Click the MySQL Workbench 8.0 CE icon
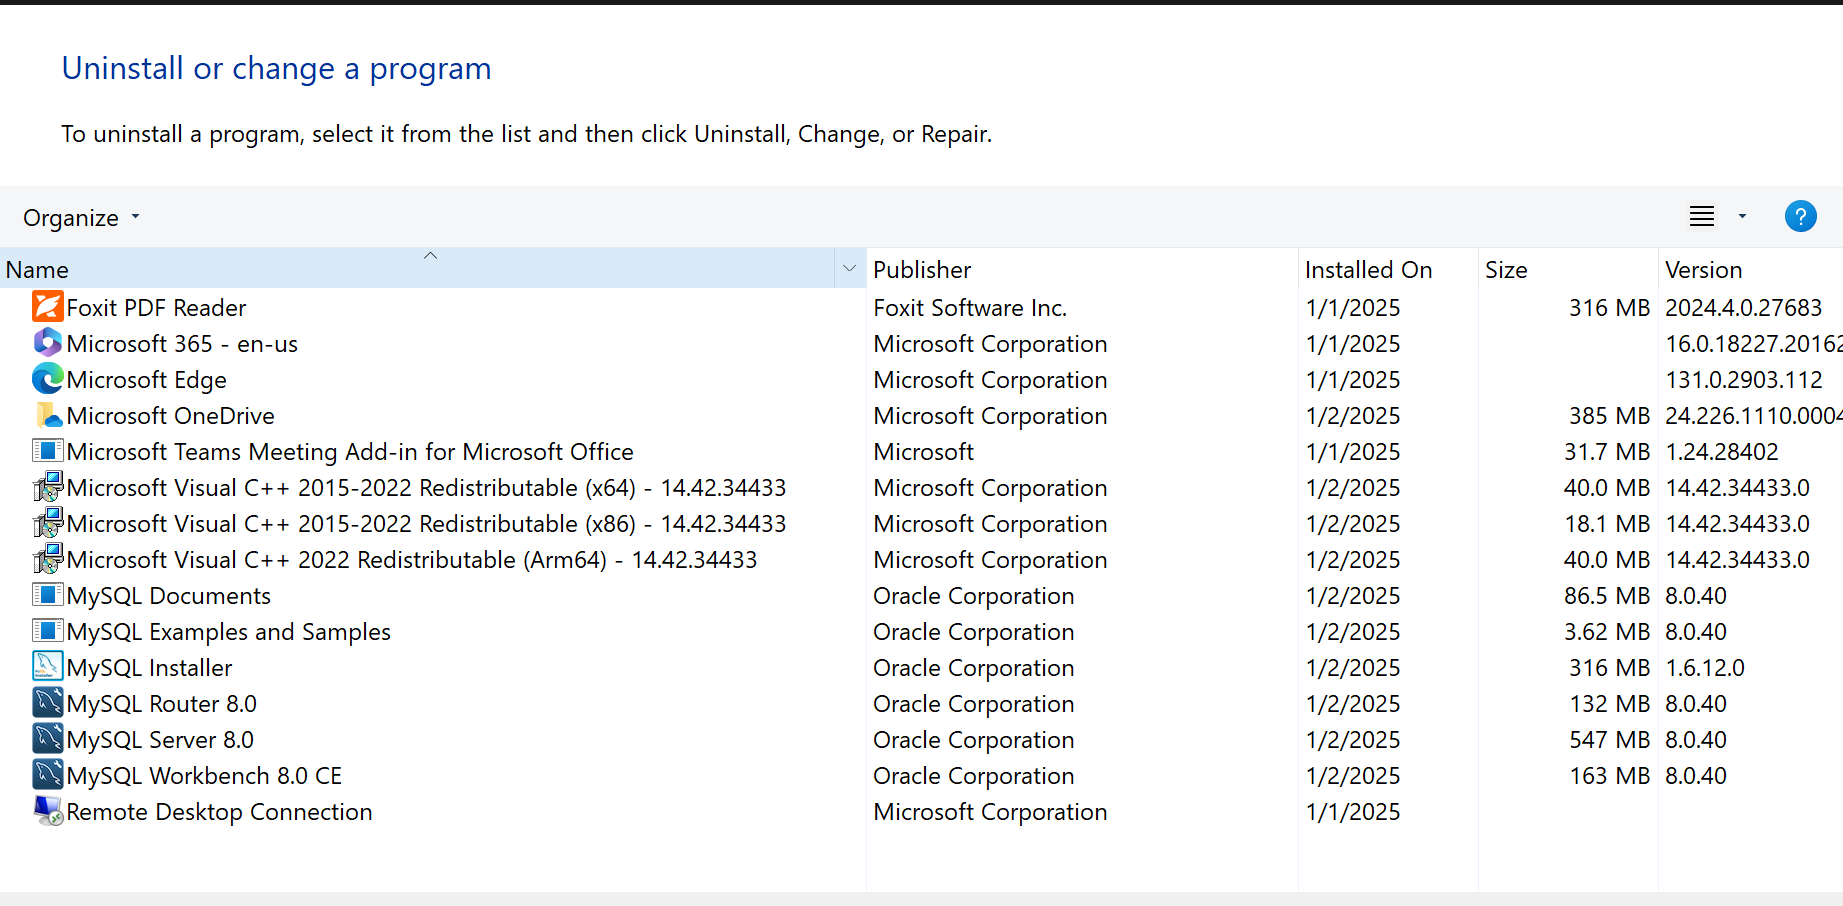Image resolution: width=1843 pixels, height=906 pixels. coord(48,774)
